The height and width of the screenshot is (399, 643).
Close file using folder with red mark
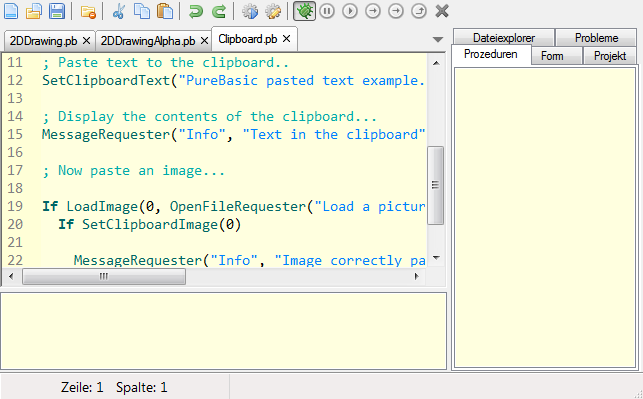tap(88, 11)
